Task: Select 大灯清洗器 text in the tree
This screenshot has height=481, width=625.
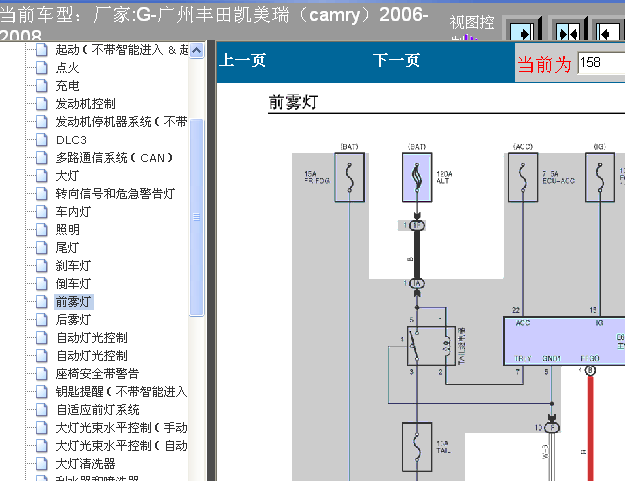Action: click(85, 464)
